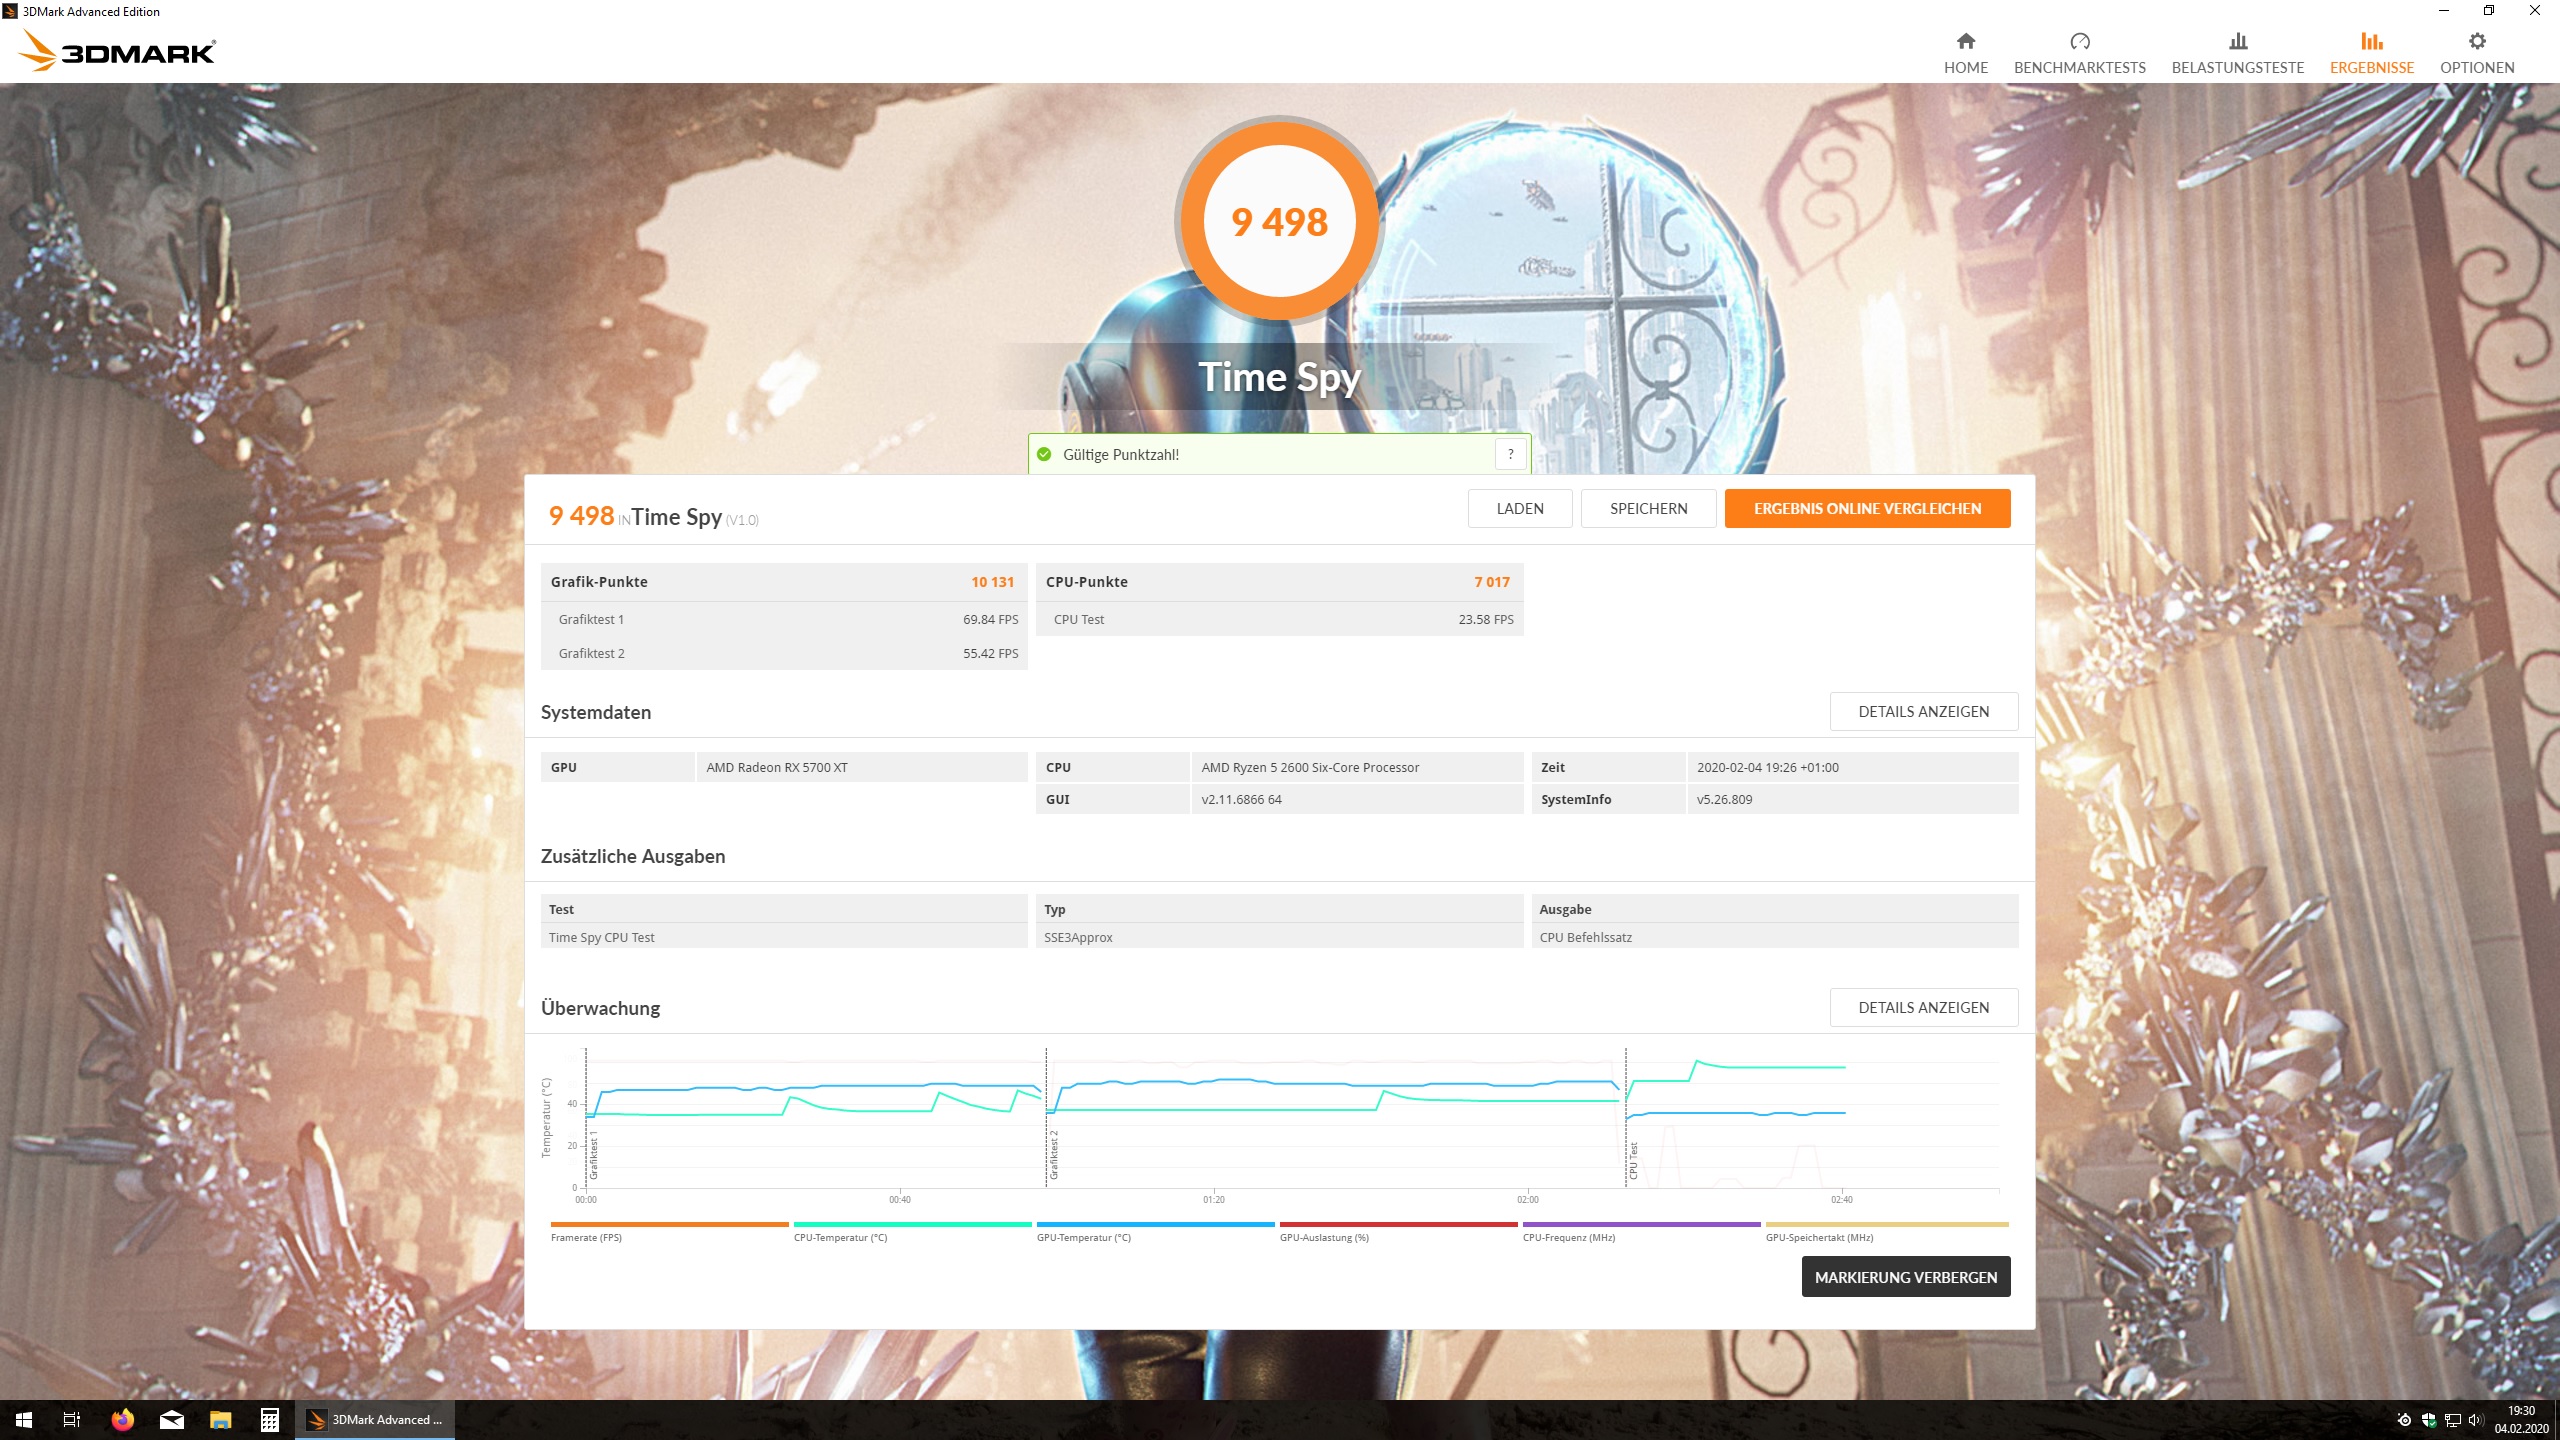The width and height of the screenshot is (2560, 1440).
Task: Expand Systemdaten with Details Anzeigen
Action: pyautogui.click(x=1923, y=711)
